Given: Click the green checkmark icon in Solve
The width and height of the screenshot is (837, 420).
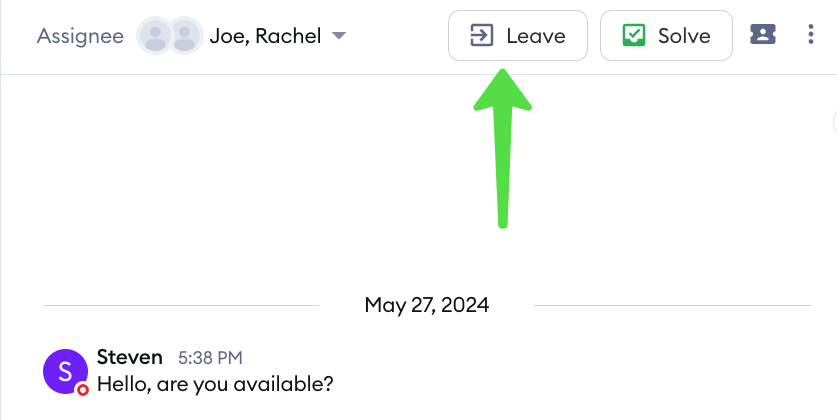Looking at the screenshot, I should point(634,36).
